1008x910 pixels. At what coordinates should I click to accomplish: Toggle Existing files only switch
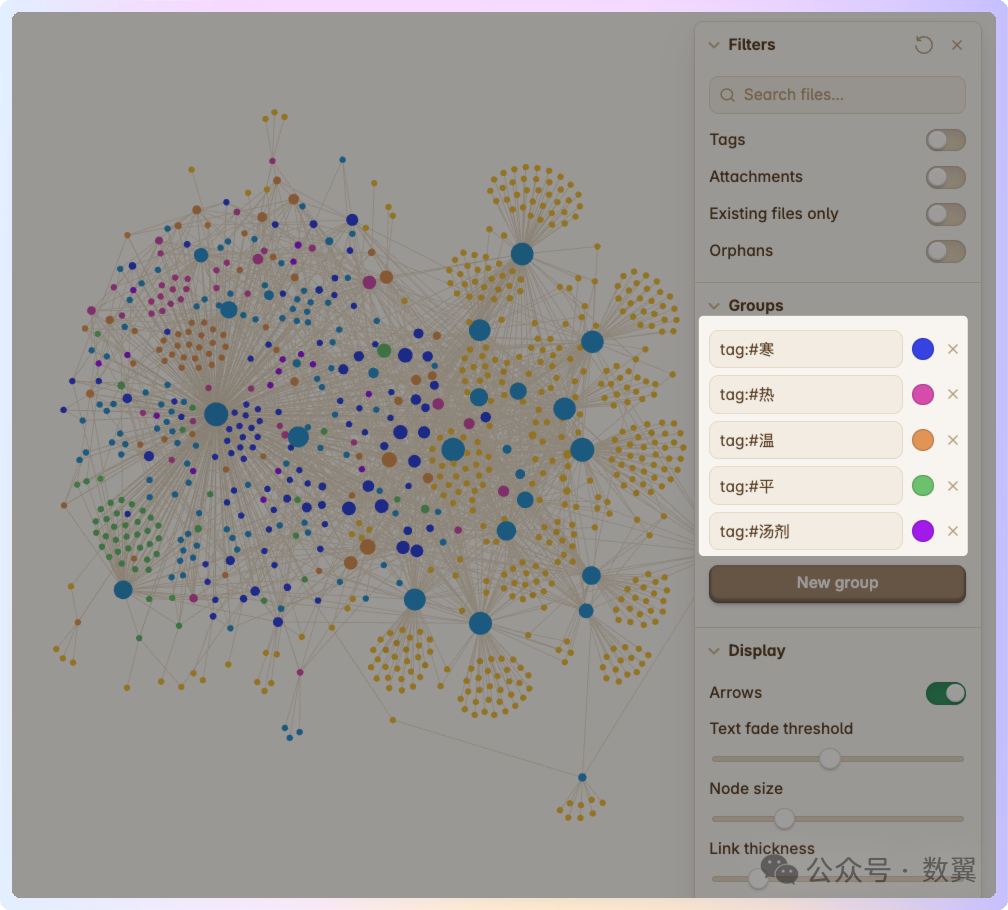tap(945, 214)
